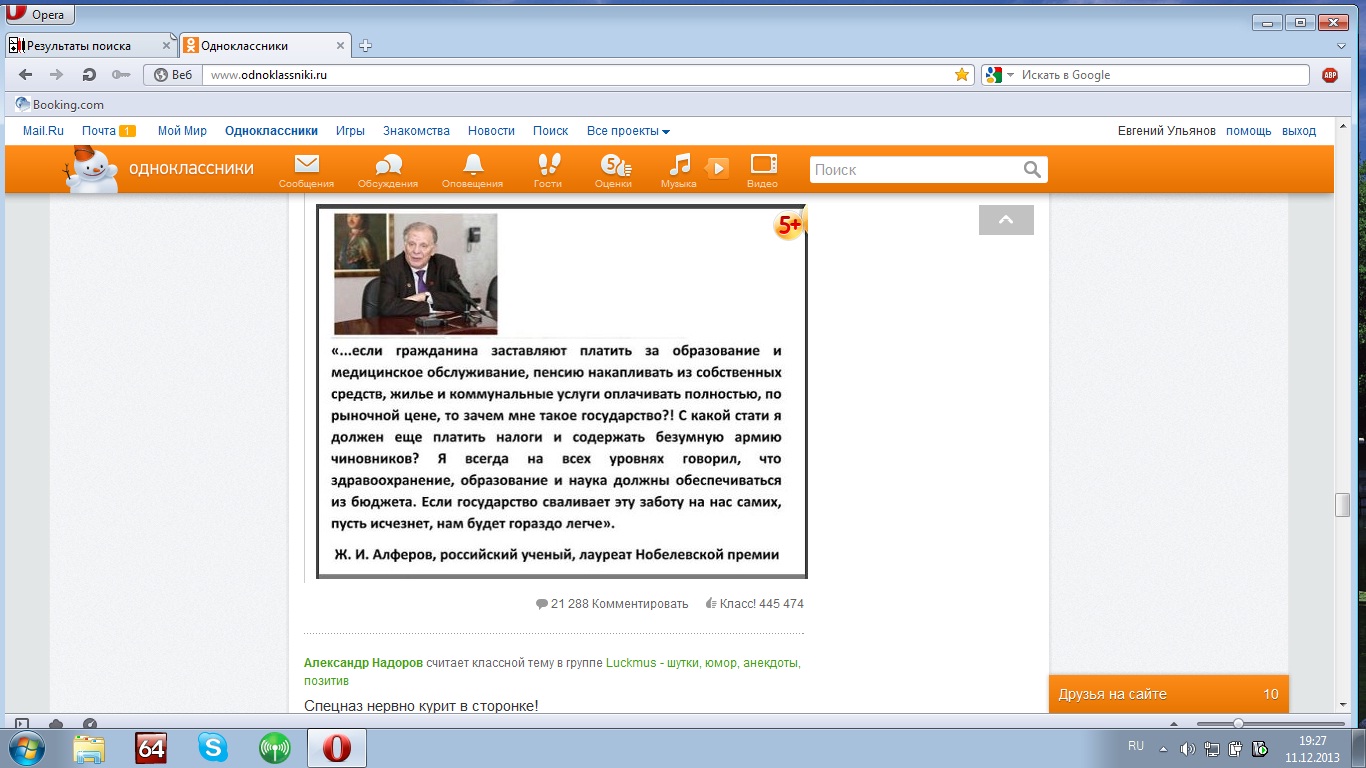Open Skype from the taskbar
Viewport: 1366px width, 768px height.
click(212, 747)
